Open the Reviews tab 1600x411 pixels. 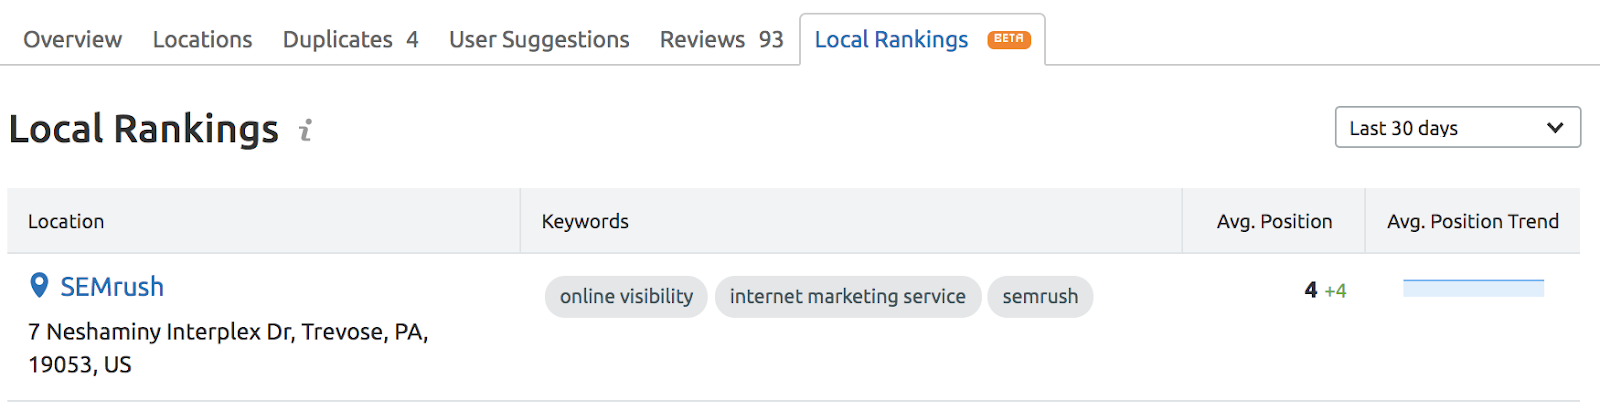[x=721, y=39]
